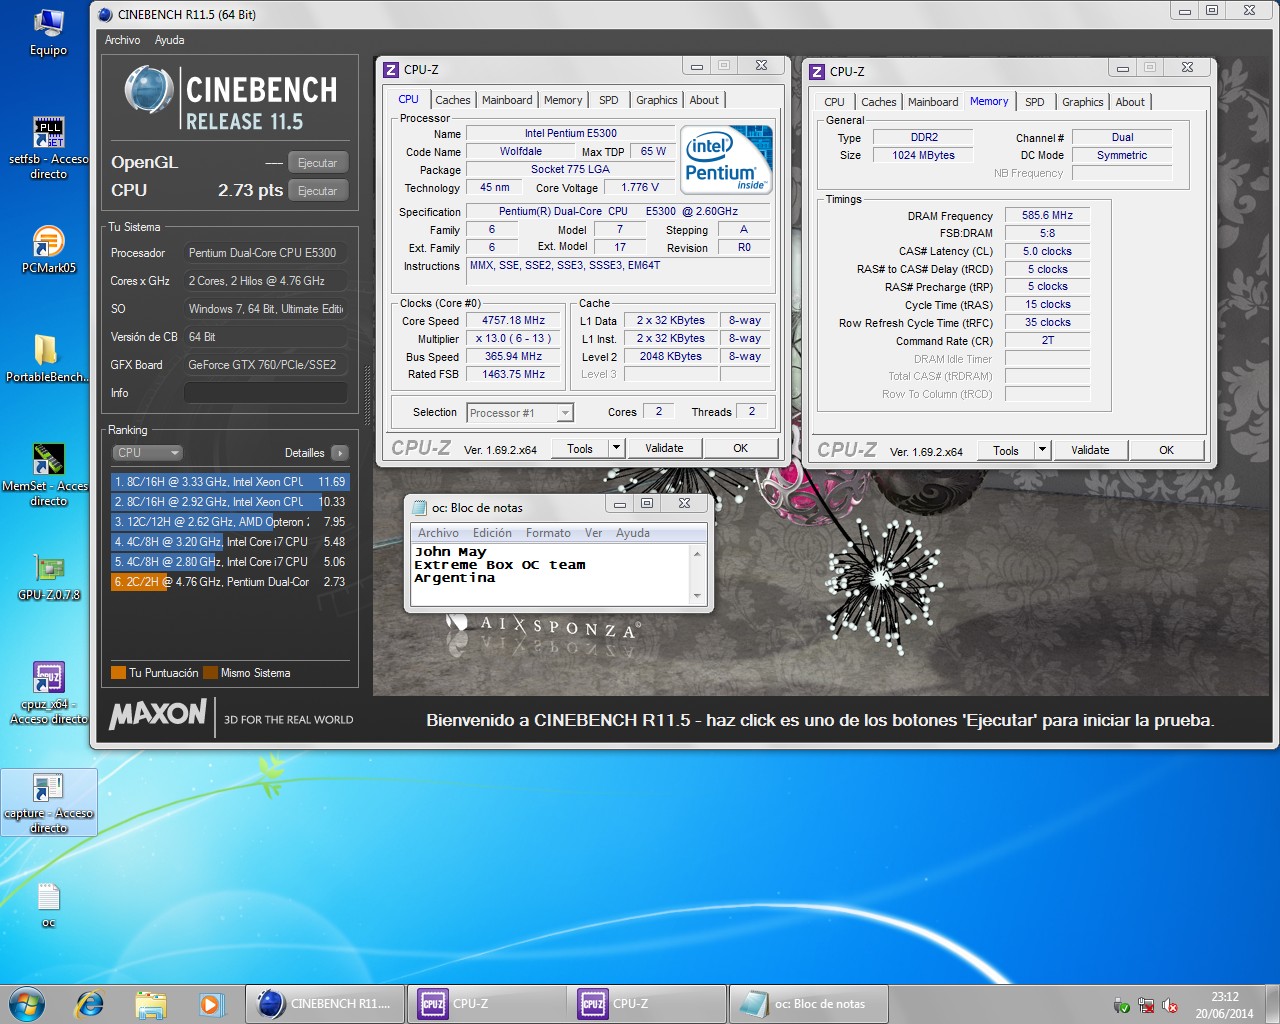Launch the PCMark05 desktop icon

pyautogui.click(x=48, y=250)
